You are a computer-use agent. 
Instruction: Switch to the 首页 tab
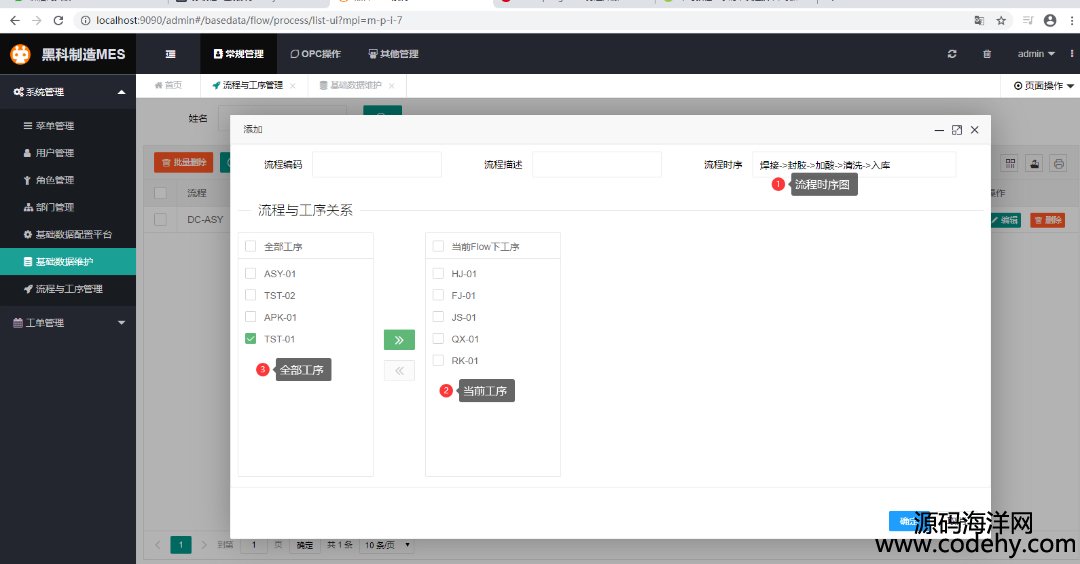[168, 85]
